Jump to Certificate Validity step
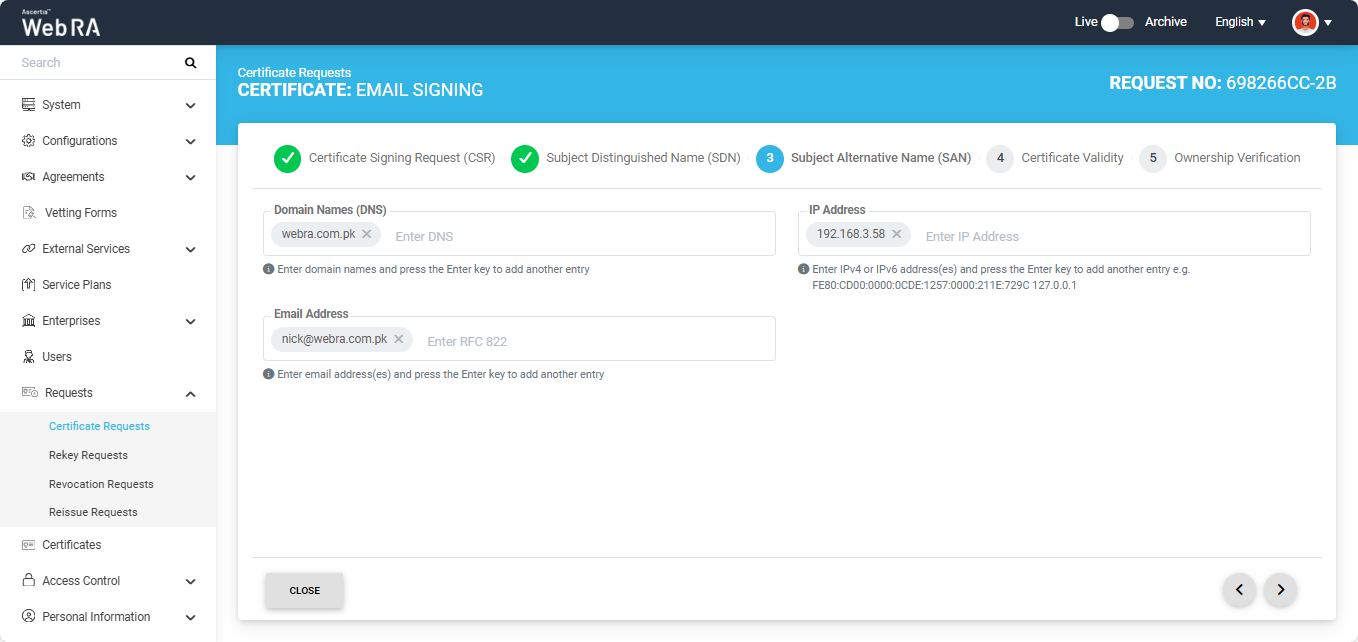Image resolution: width=1358 pixels, height=642 pixels. click(1055, 158)
